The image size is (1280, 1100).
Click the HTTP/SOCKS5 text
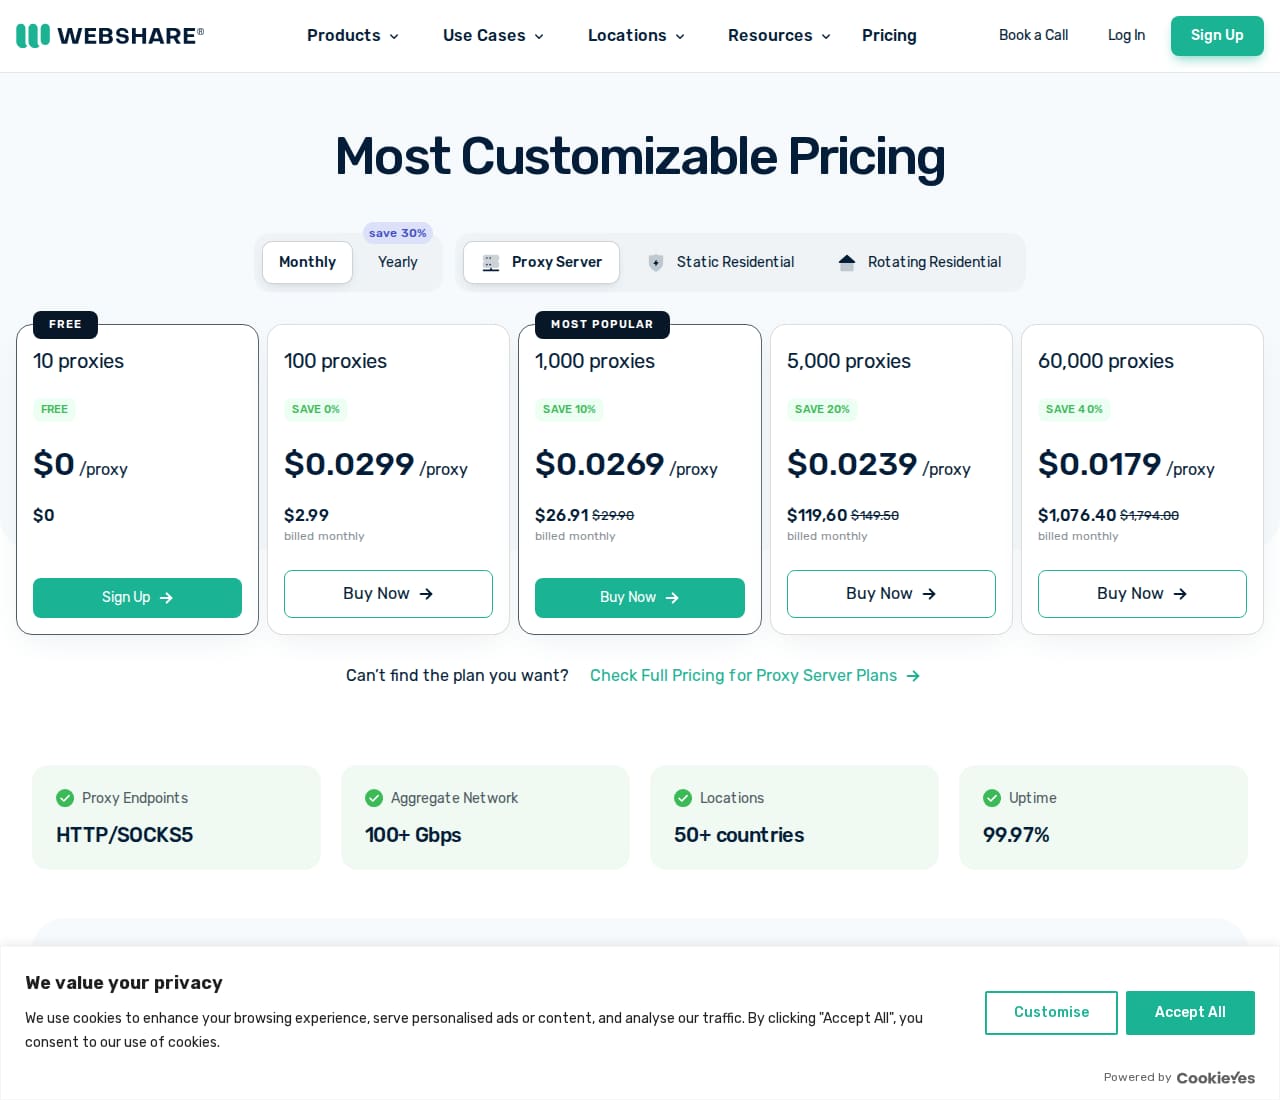tap(125, 835)
